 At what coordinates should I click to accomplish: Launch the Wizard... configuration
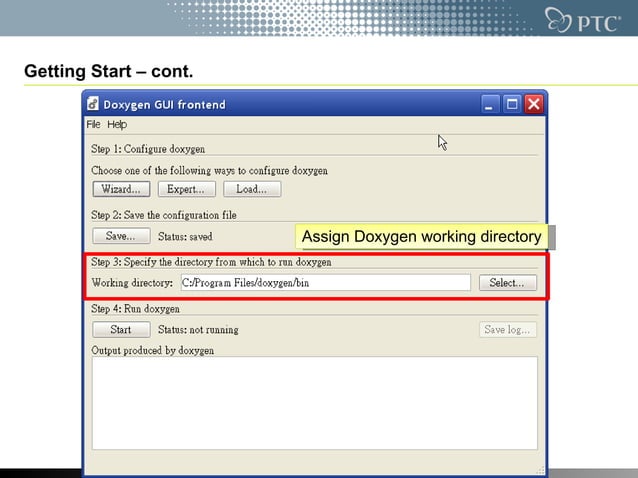[x=121, y=189]
